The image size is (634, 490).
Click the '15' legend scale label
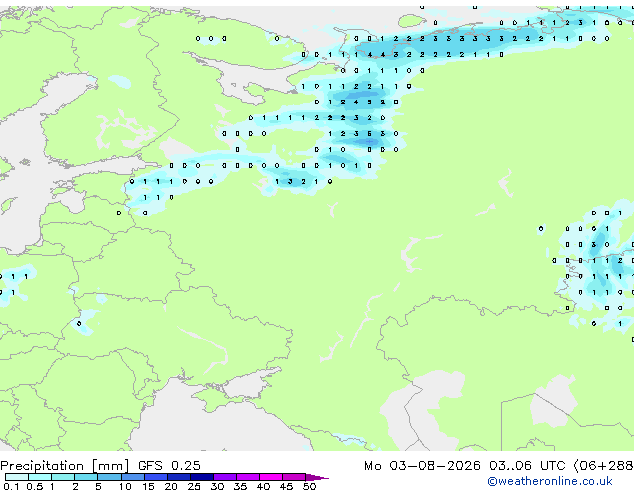click(148, 486)
